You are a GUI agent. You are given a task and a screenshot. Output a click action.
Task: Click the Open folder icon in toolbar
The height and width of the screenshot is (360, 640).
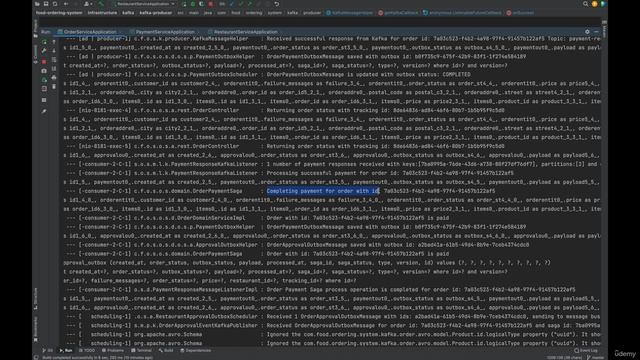pyautogui.click(x=37, y=4)
